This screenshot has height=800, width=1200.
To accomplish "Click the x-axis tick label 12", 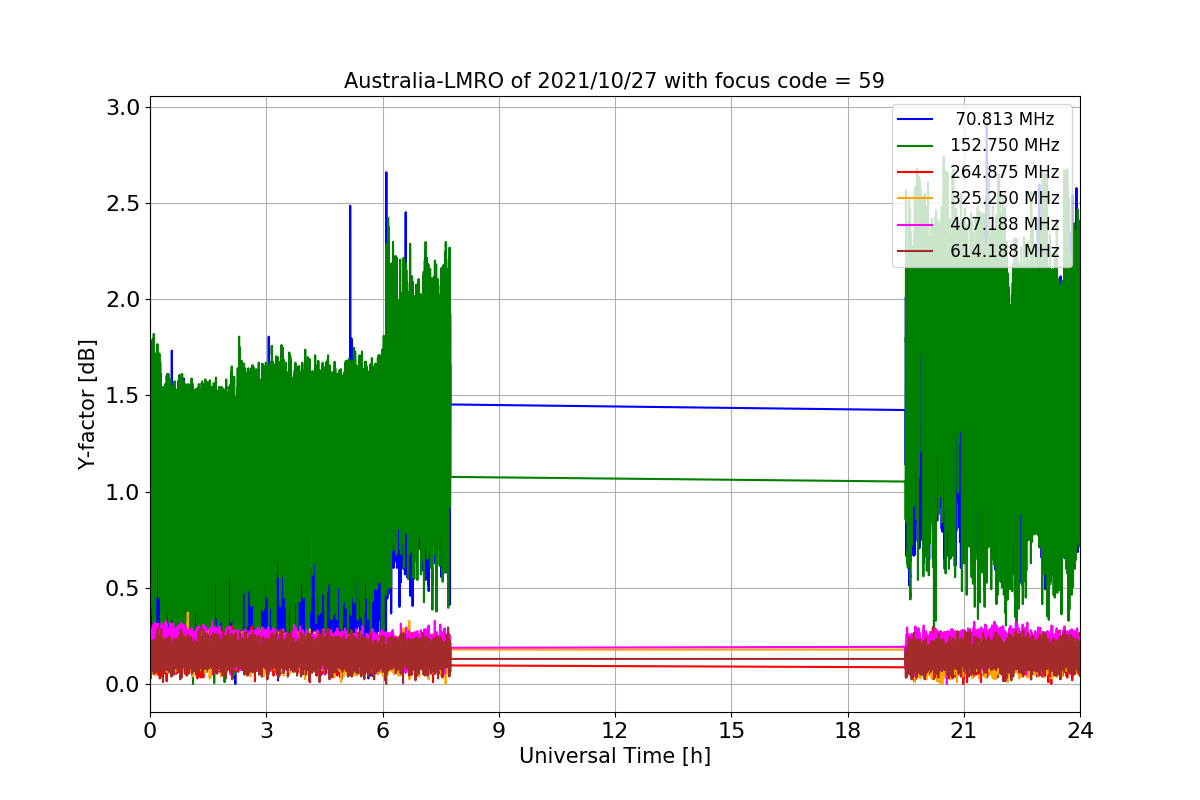I will pos(615,730).
